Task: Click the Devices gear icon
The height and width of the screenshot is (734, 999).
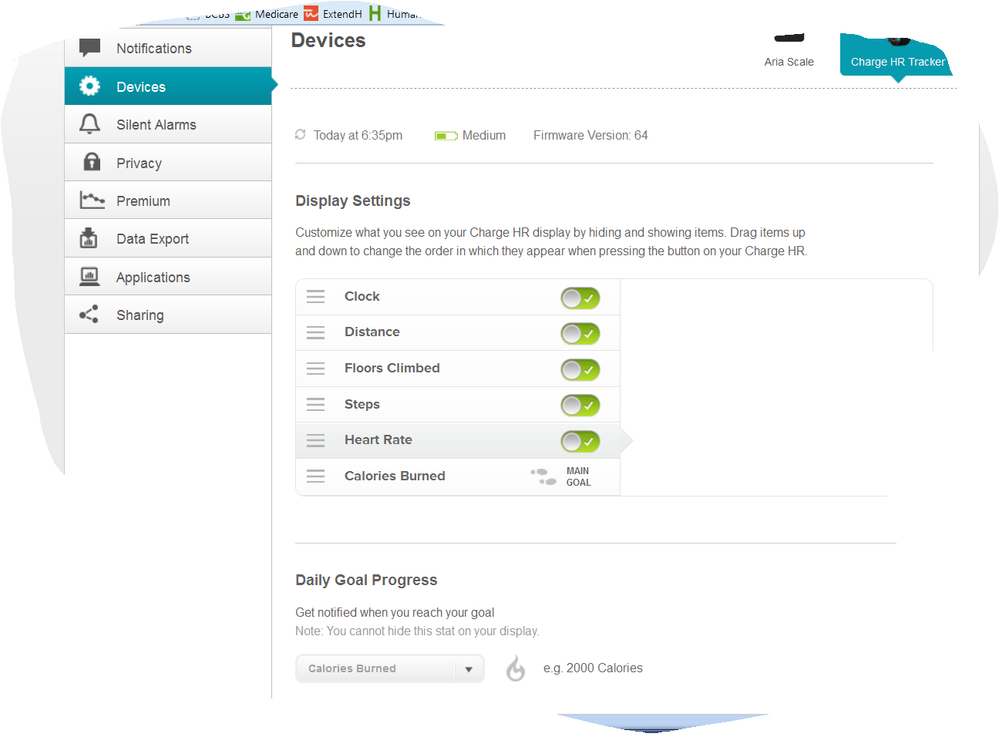Action: [90, 86]
